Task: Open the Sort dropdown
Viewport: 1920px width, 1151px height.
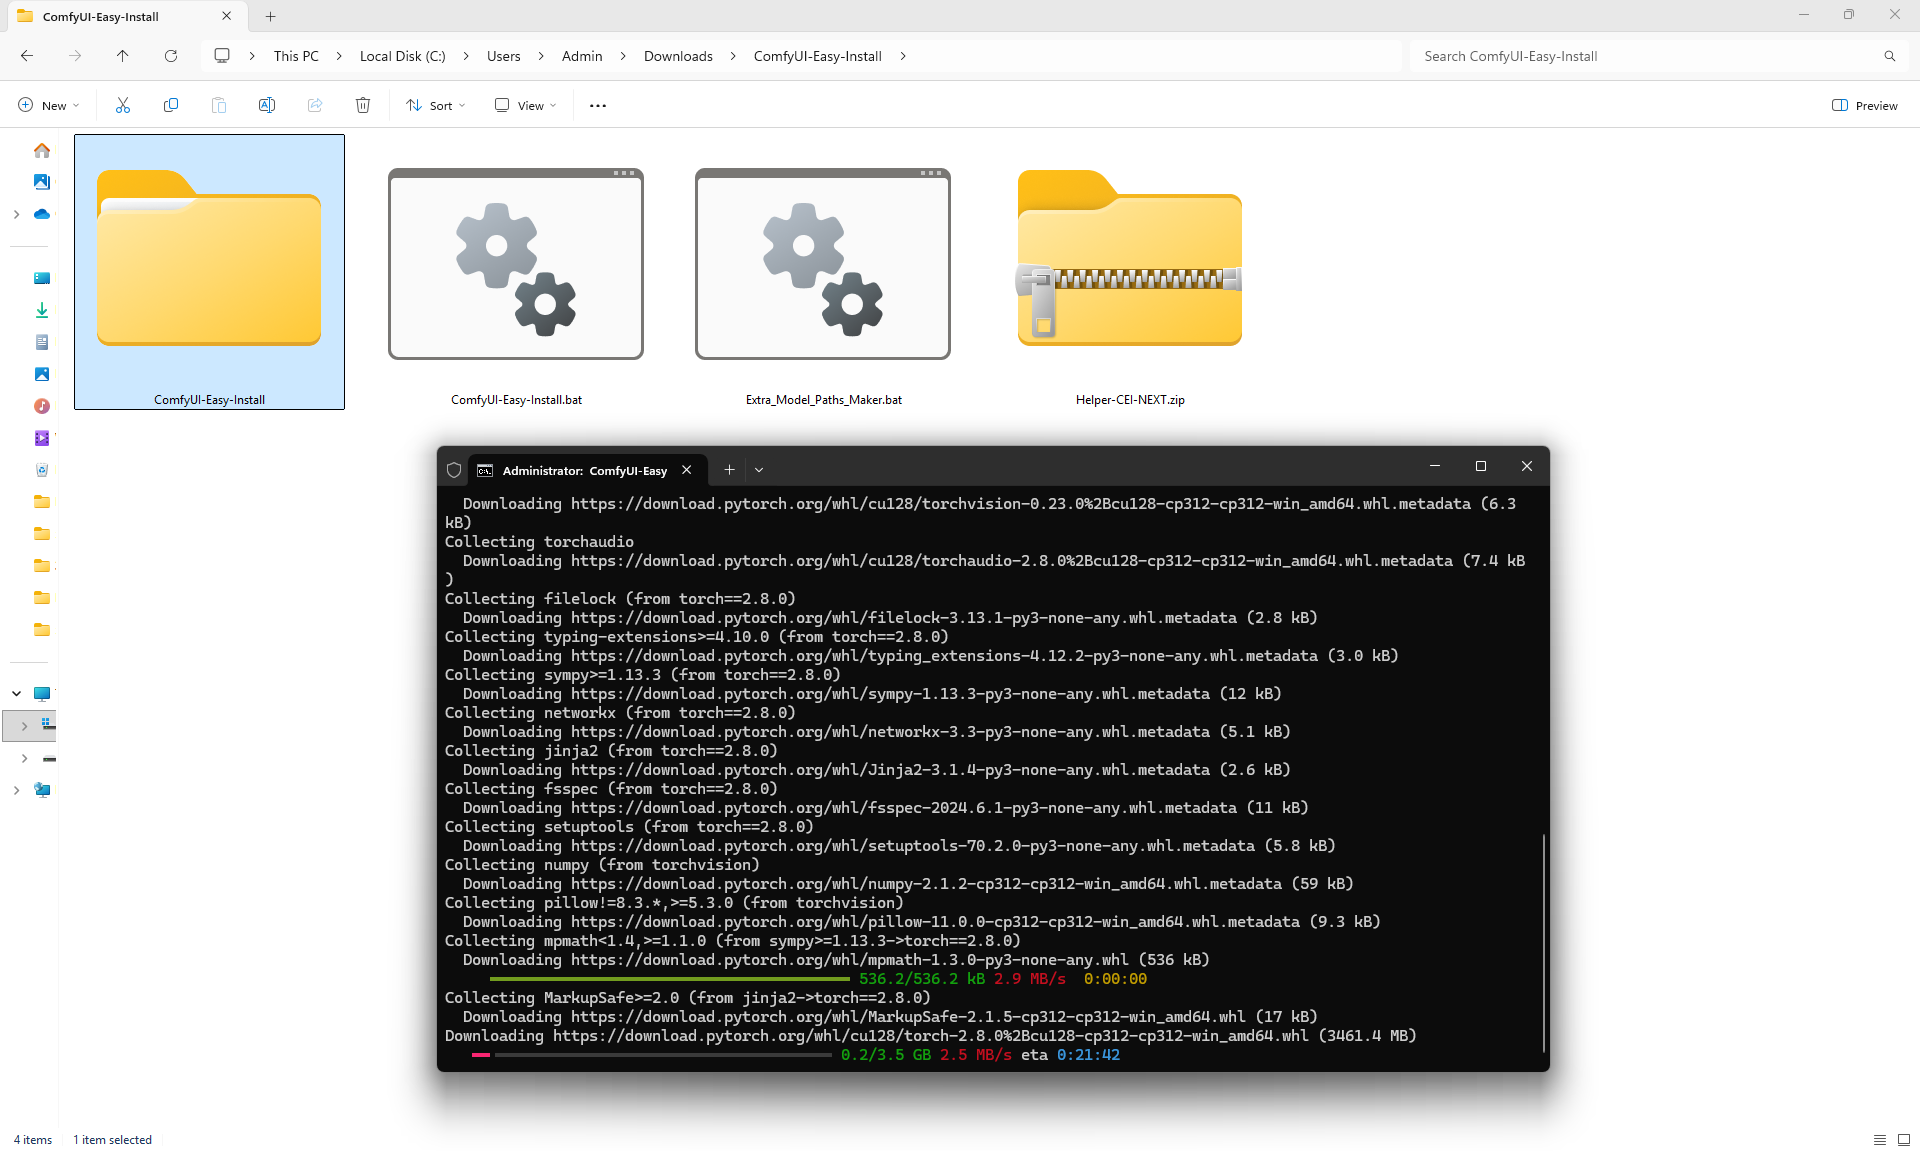Action: 436,105
